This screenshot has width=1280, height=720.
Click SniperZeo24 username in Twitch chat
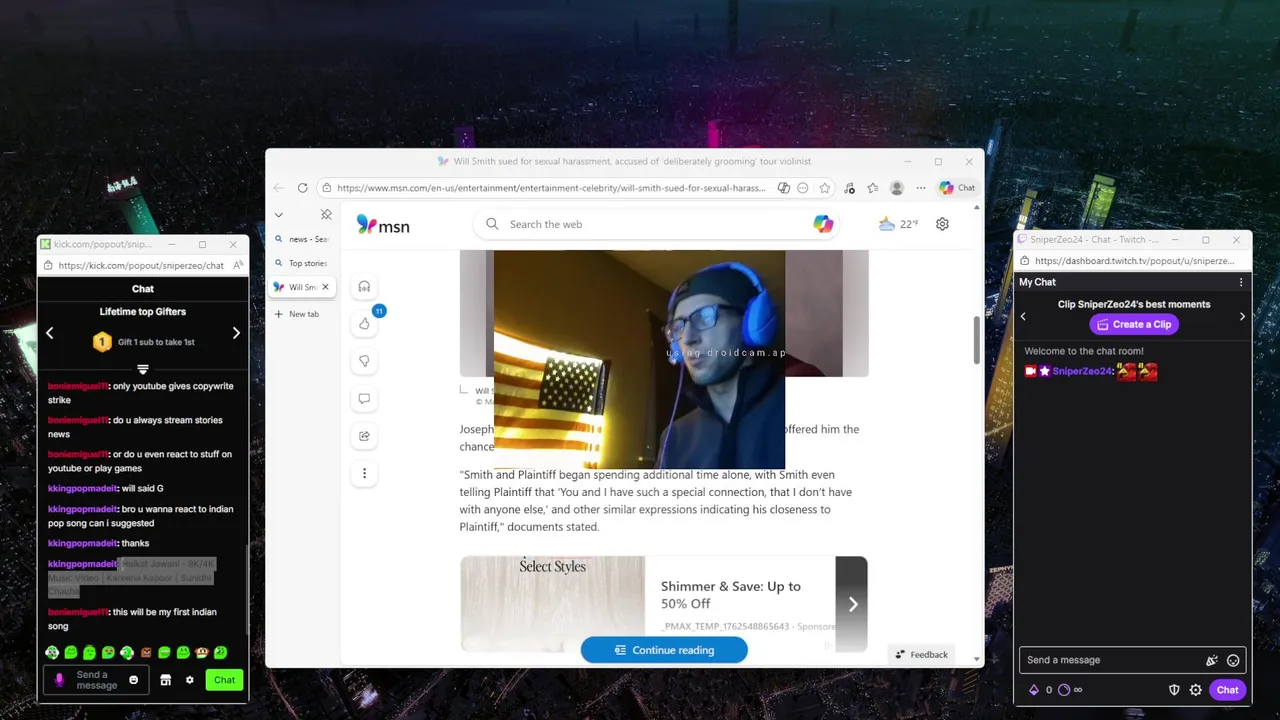tap(1082, 371)
